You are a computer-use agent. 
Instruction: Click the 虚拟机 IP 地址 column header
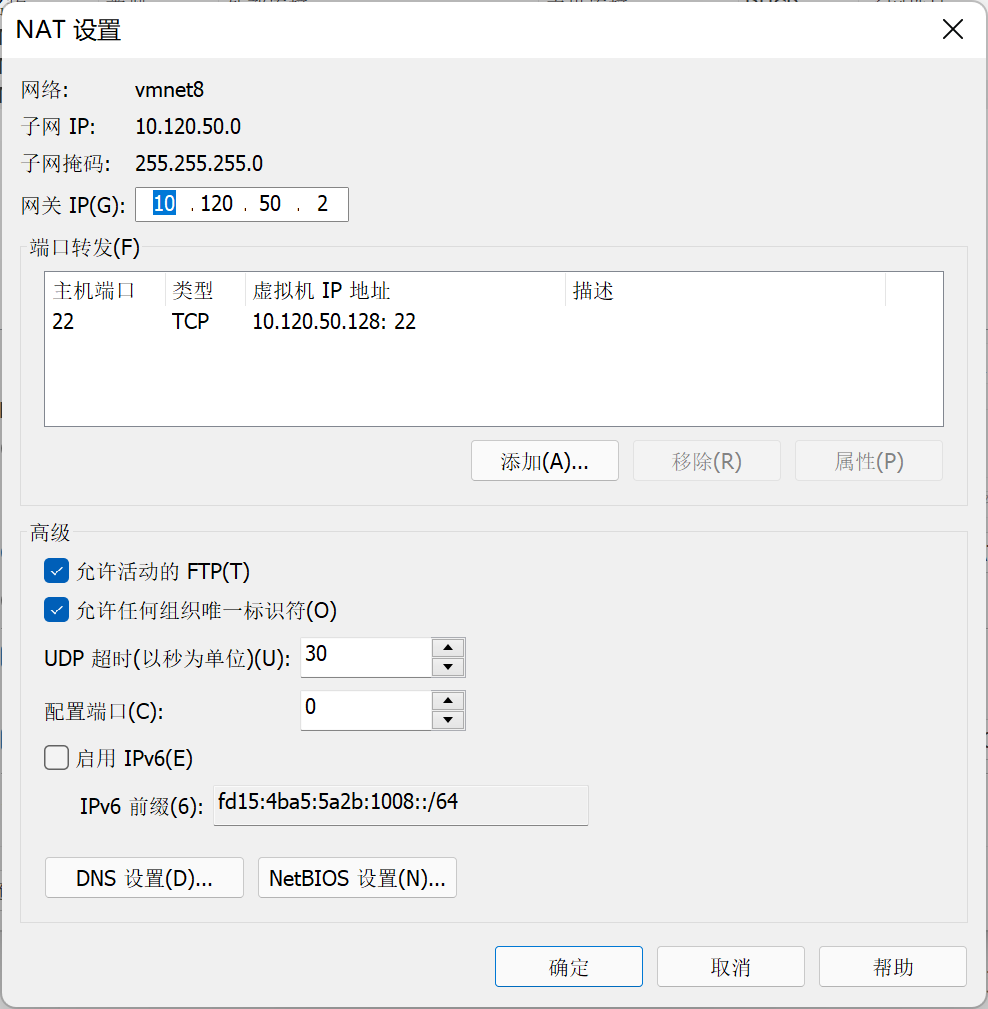(x=405, y=290)
